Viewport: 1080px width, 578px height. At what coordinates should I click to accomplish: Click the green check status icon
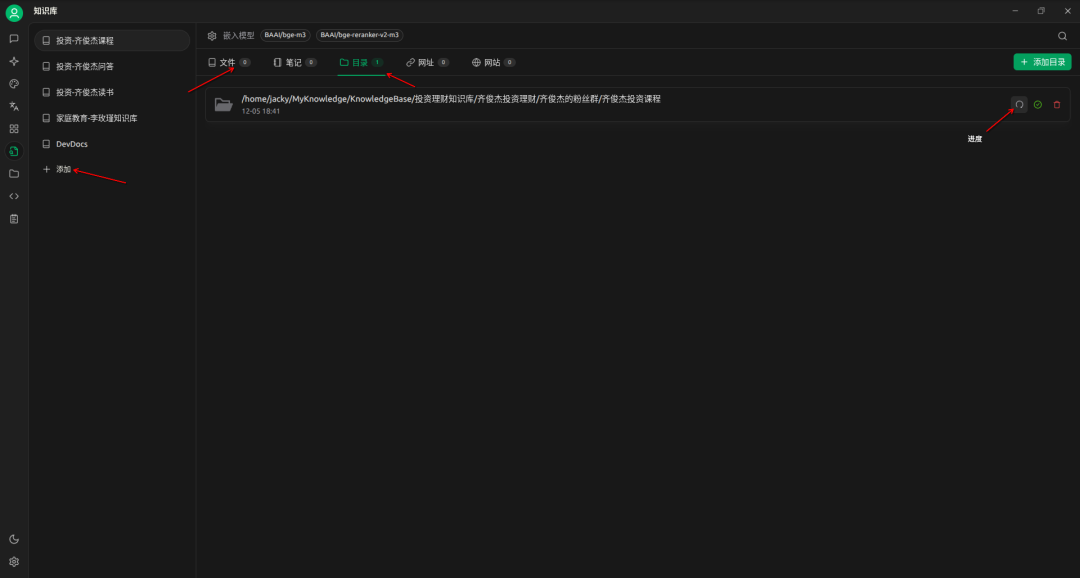(1038, 105)
